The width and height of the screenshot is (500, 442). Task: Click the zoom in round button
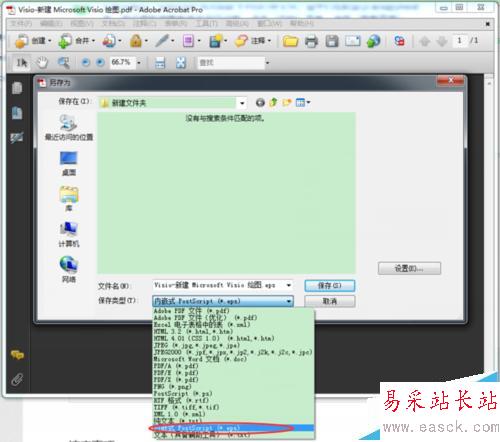click(100, 62)
